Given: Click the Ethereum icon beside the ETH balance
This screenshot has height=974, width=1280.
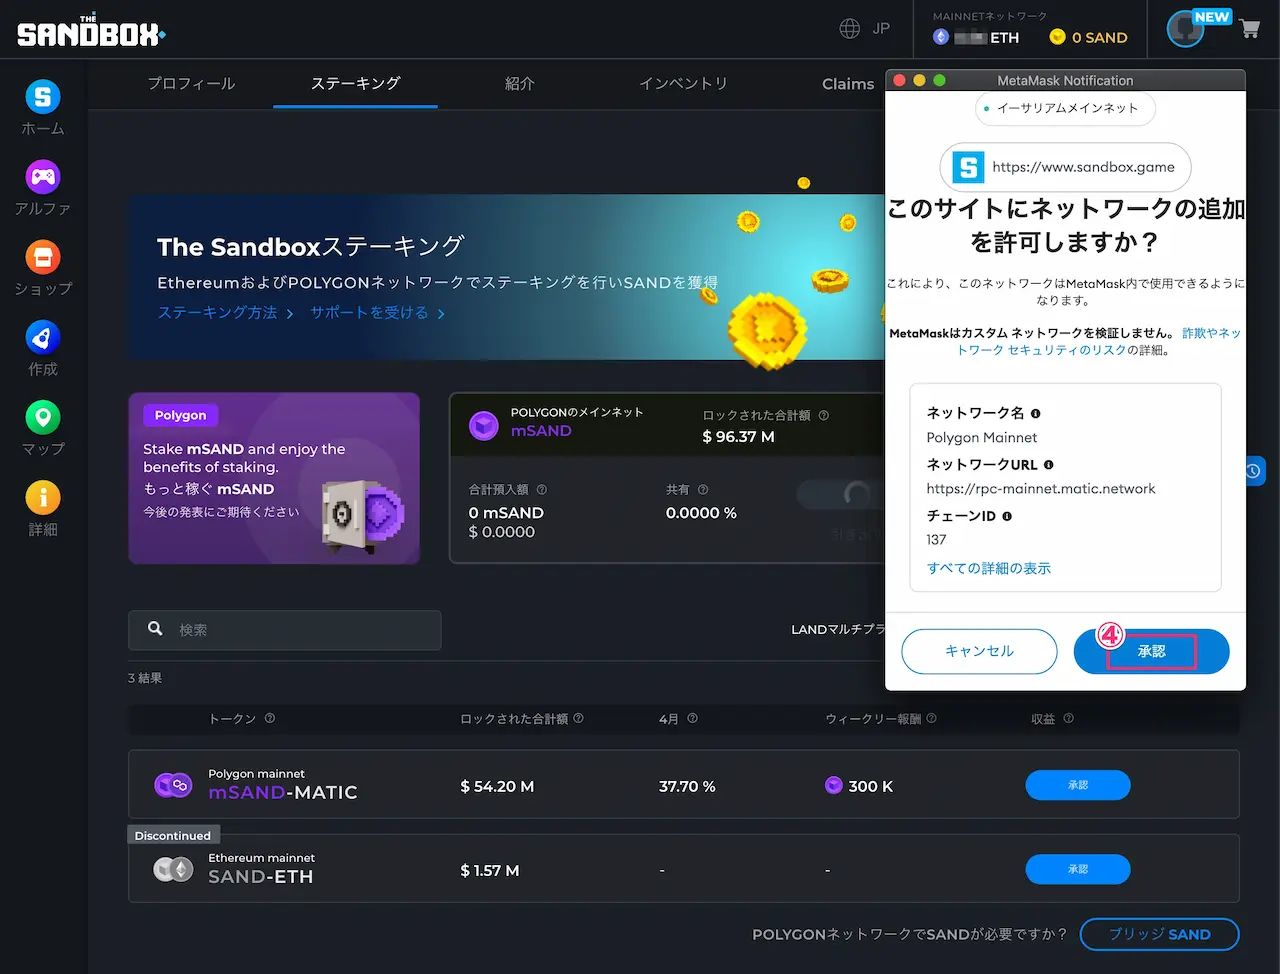Looking at the screenshot, I should pyautogui.click(x=940, y=37).
